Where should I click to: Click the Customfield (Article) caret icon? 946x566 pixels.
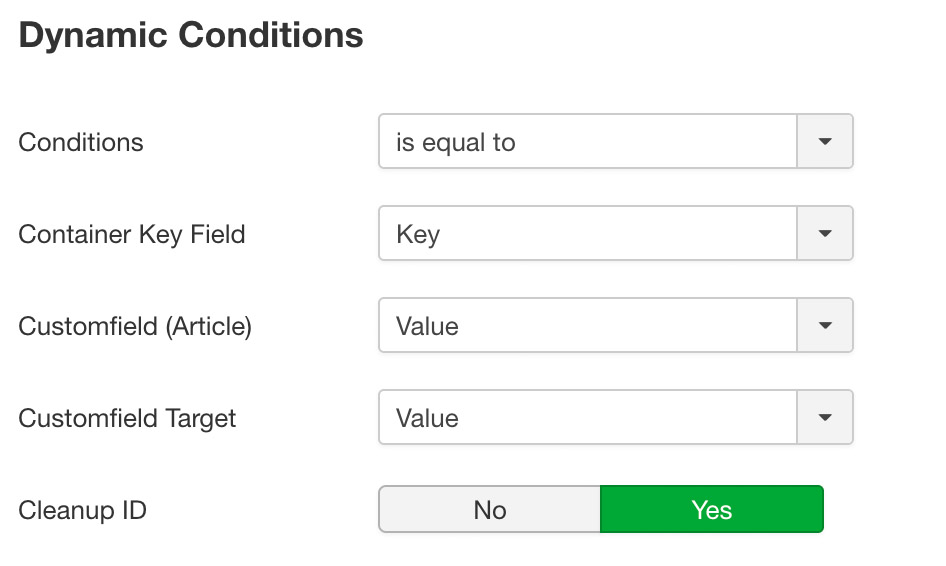coord(825,325)
